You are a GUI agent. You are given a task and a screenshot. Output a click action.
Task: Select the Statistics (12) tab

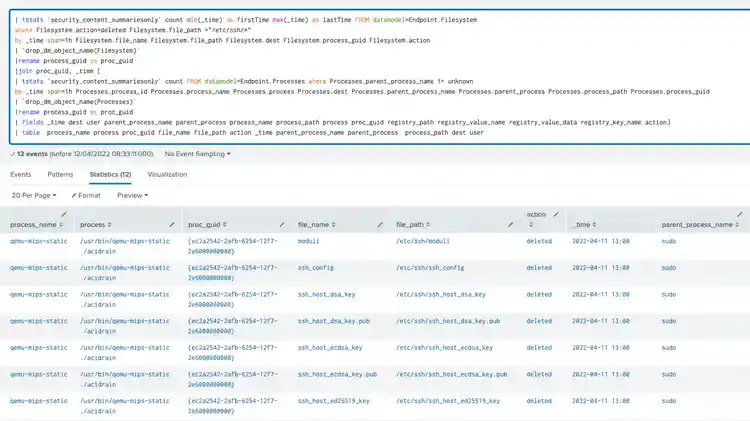[110, 174]
